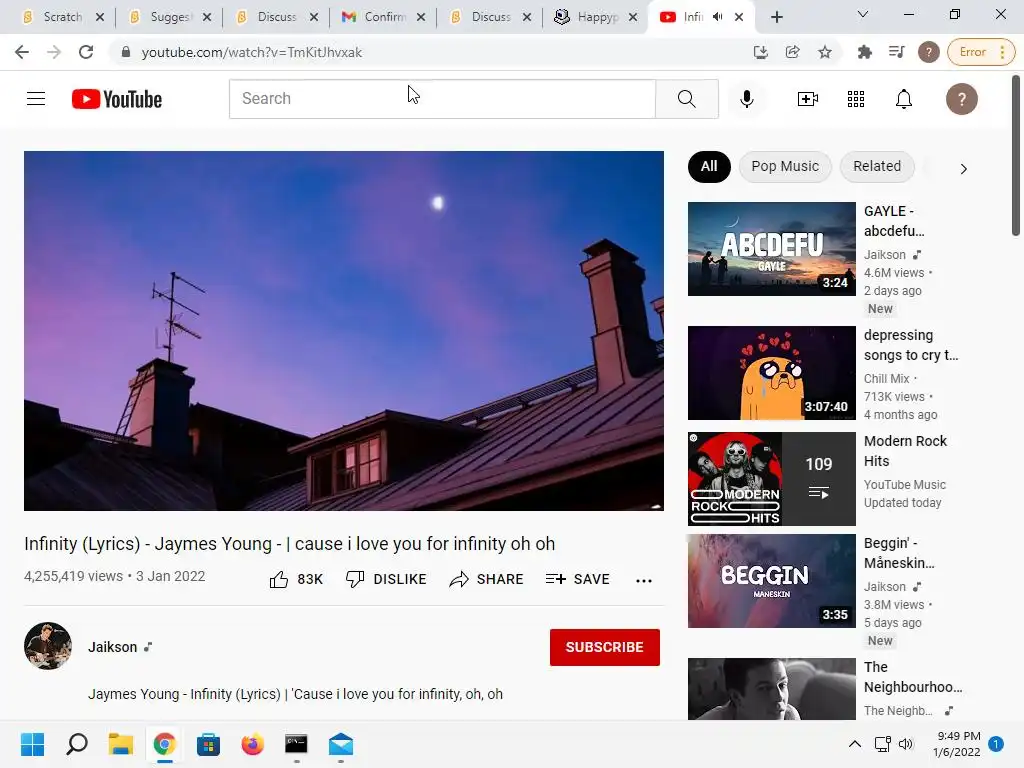The height and width of the screenshot is (768, 1024).
Task: Open the YouTube apps grid icon
Action: pos(856,99)
